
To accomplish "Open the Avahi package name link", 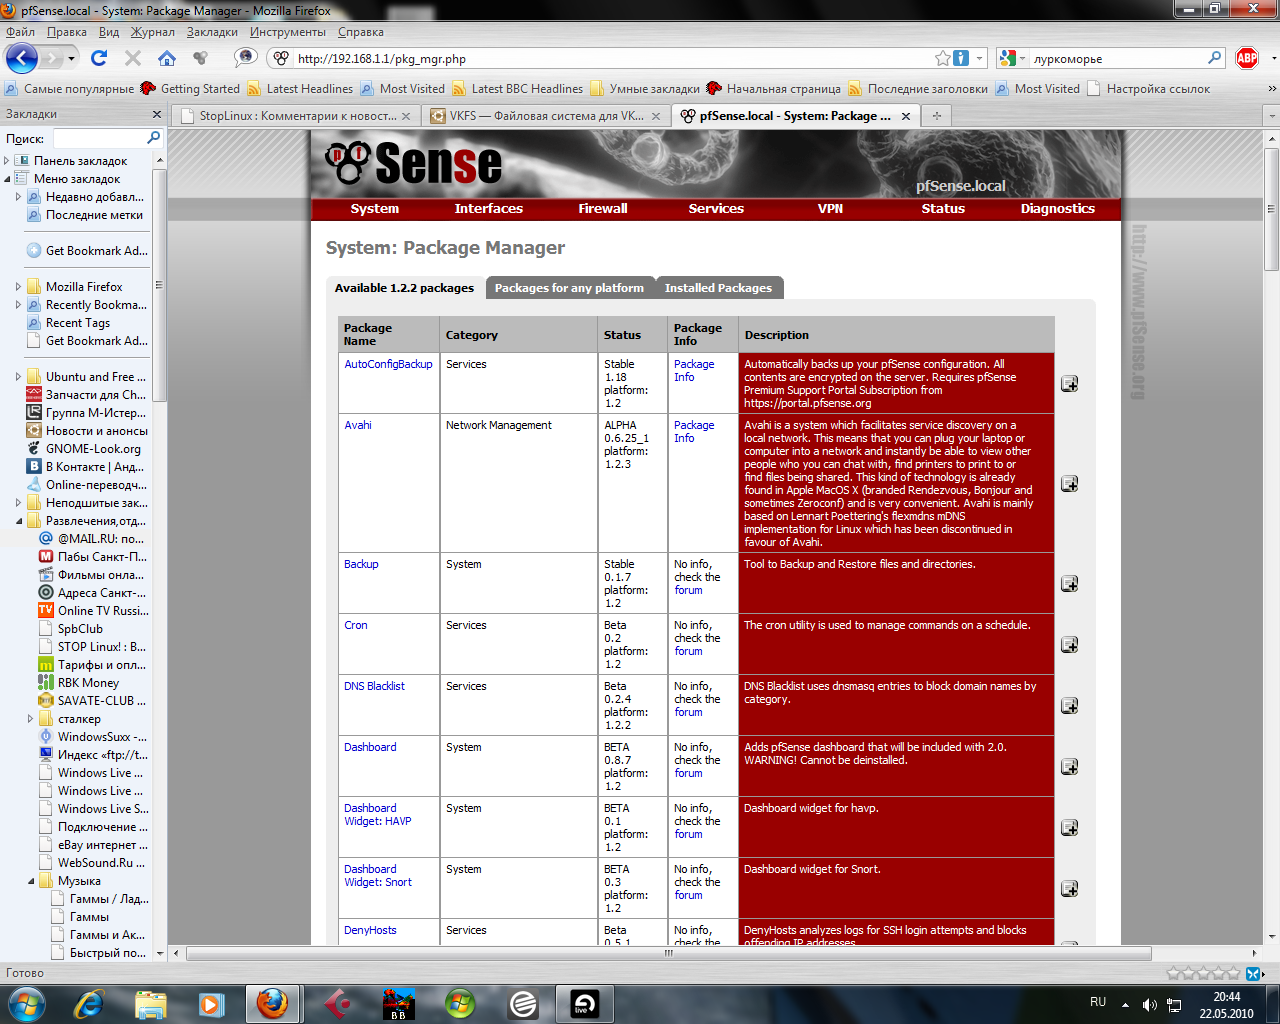I will (358, 425).
